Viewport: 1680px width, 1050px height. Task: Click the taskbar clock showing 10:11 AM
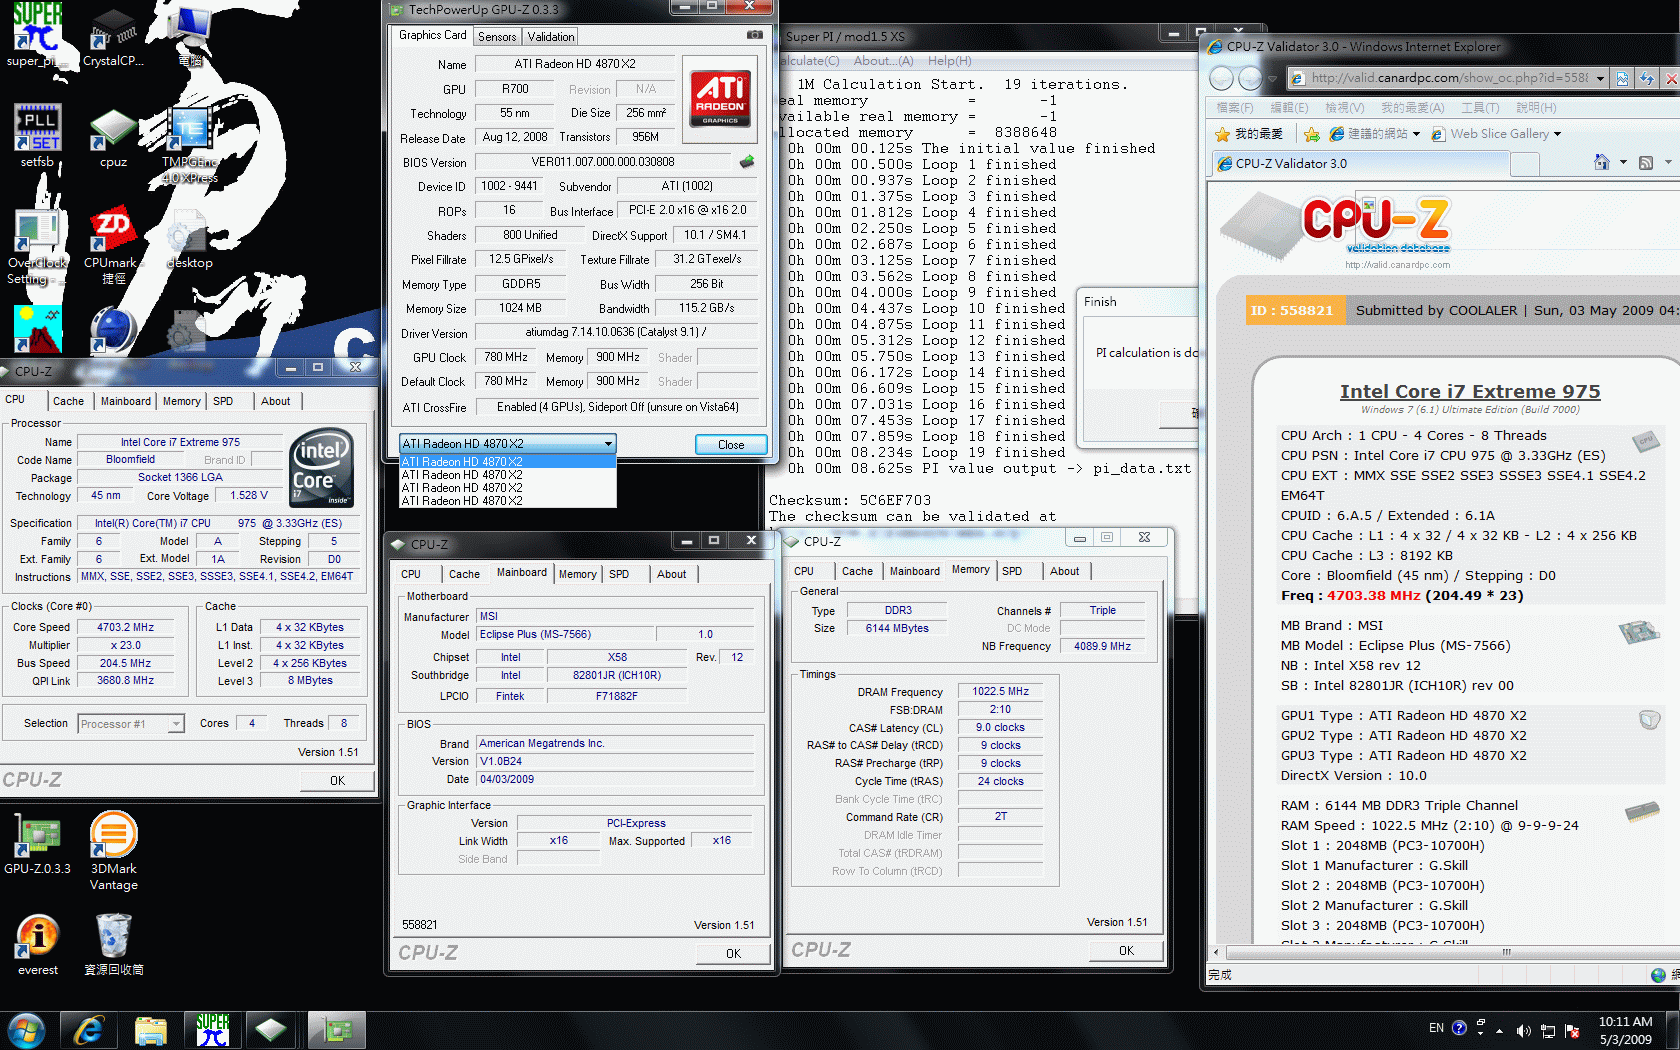click(1625, 1030)
